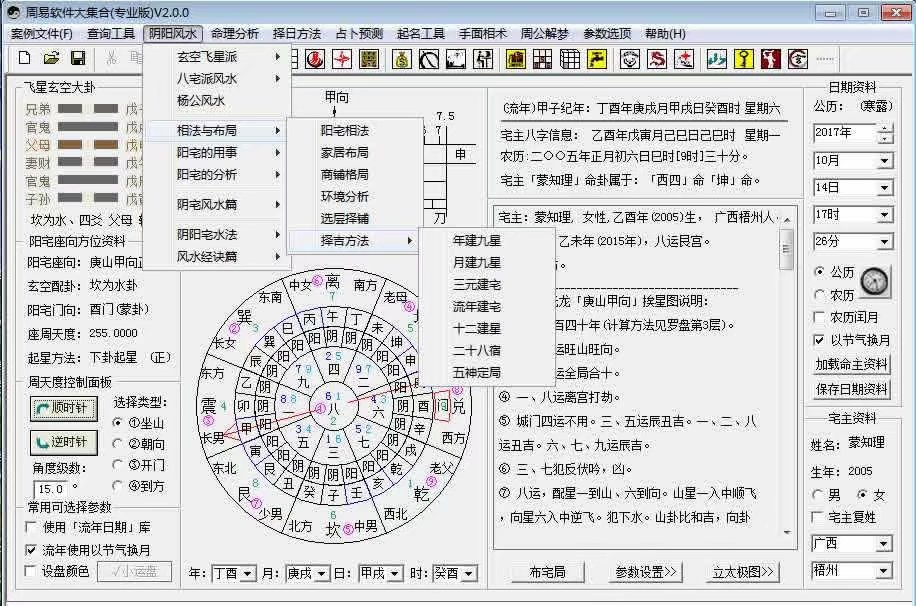Click the yellow water faucet icon

597,58
